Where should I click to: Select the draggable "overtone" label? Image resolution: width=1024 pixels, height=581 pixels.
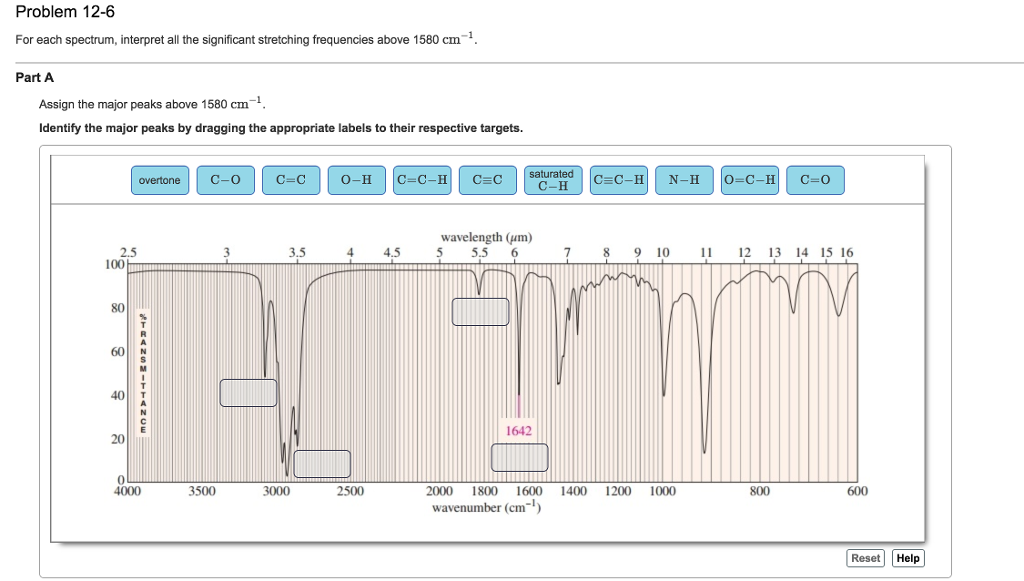[159, 180]
